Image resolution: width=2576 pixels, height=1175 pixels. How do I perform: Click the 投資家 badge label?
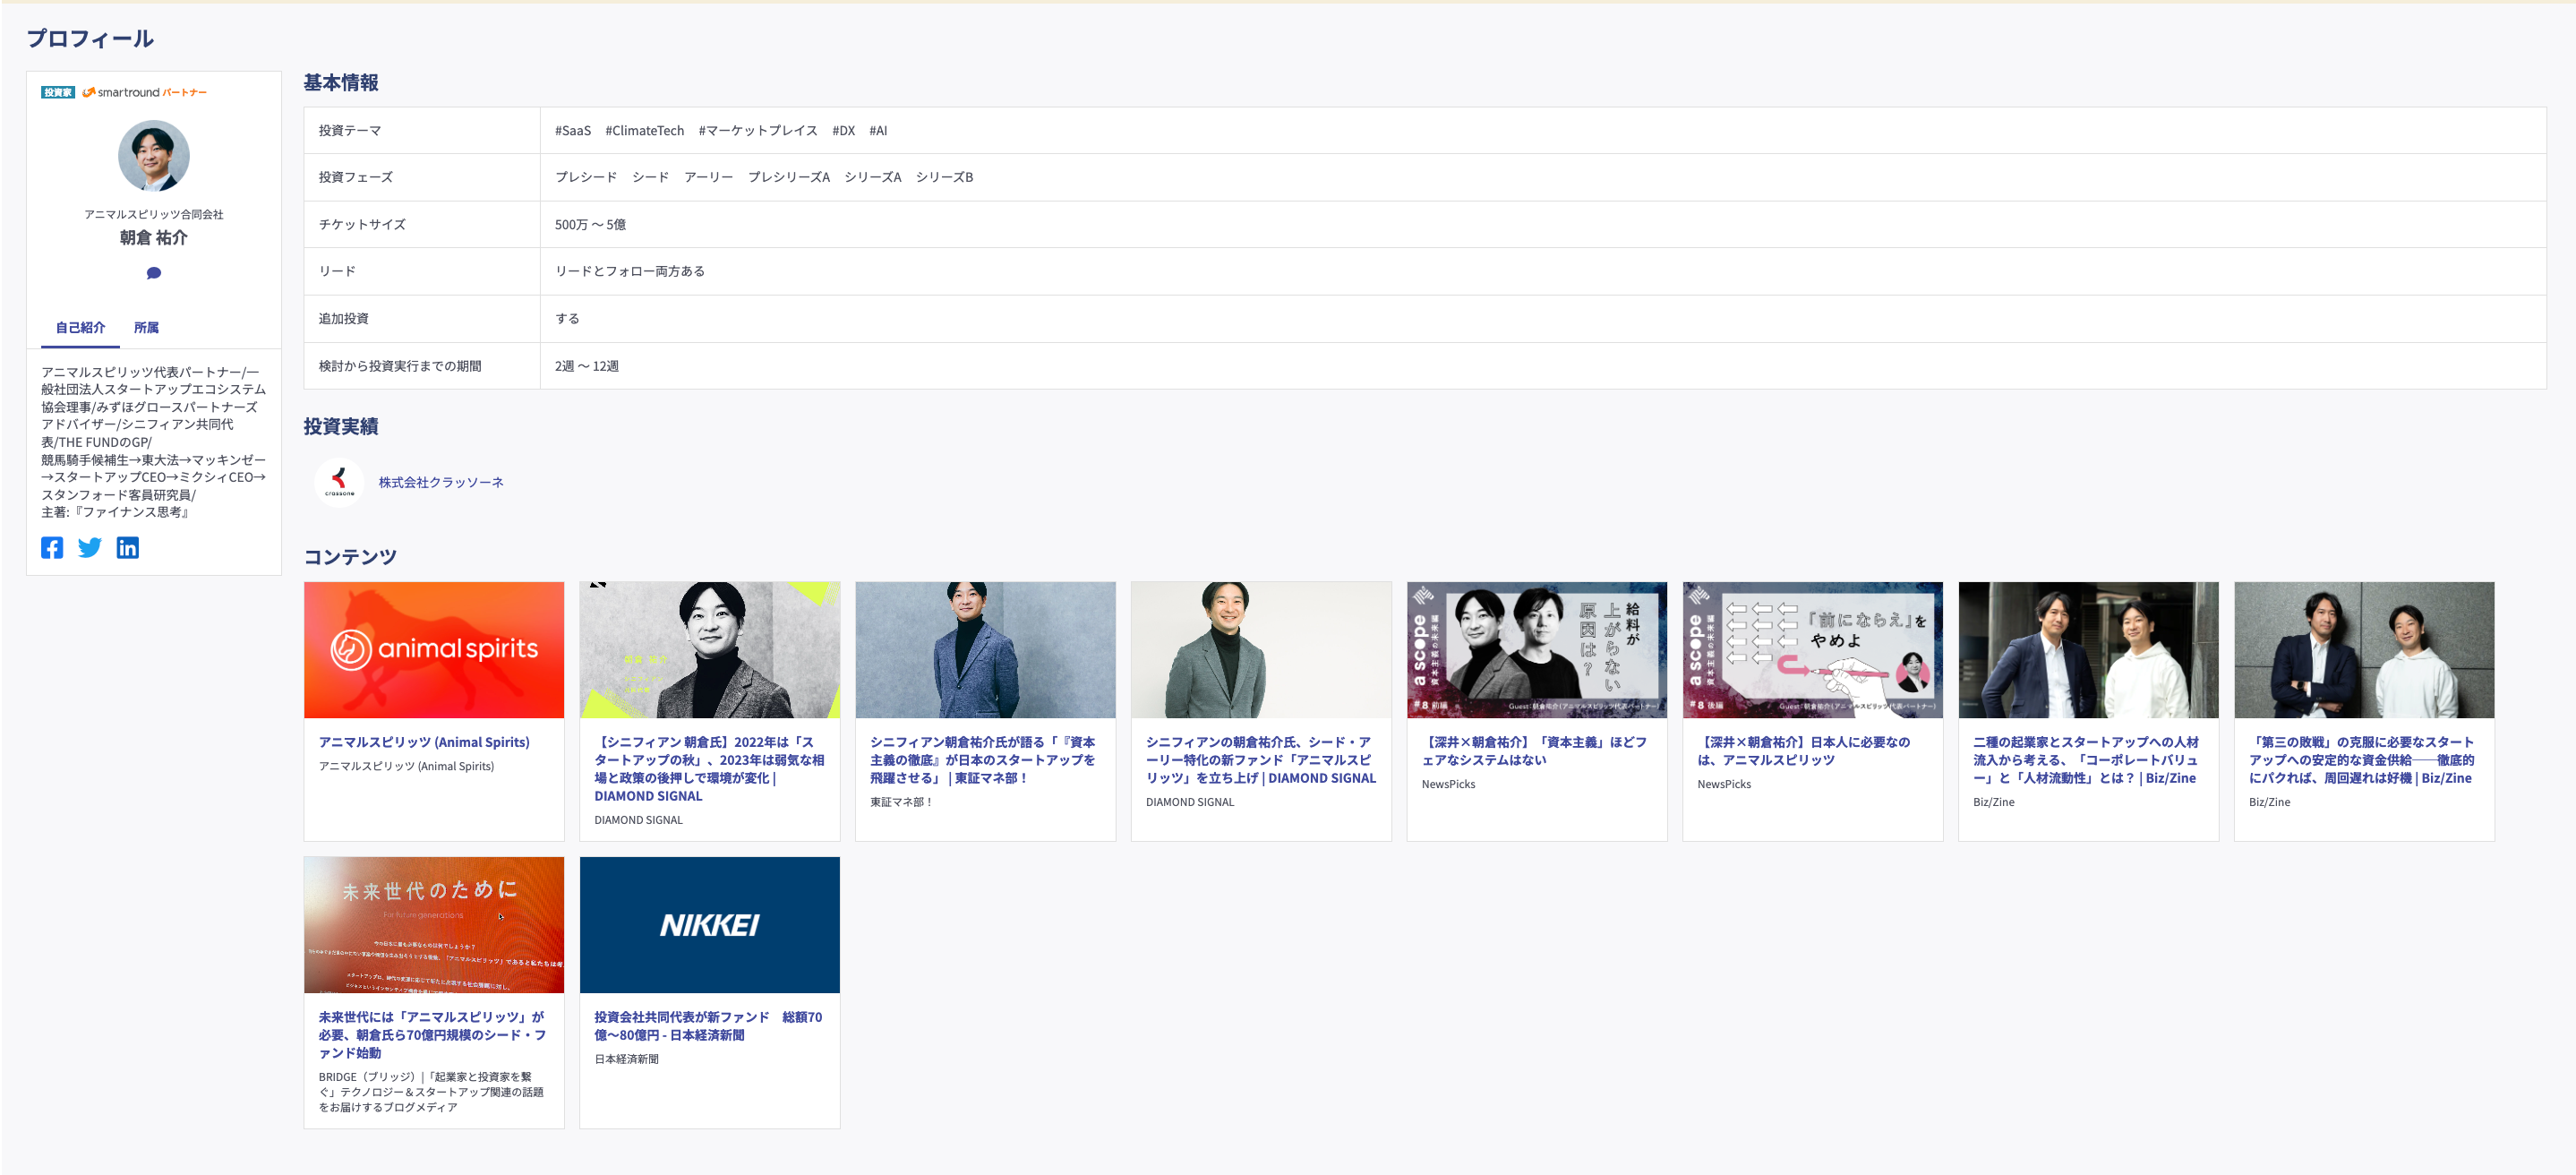(58, 92)
